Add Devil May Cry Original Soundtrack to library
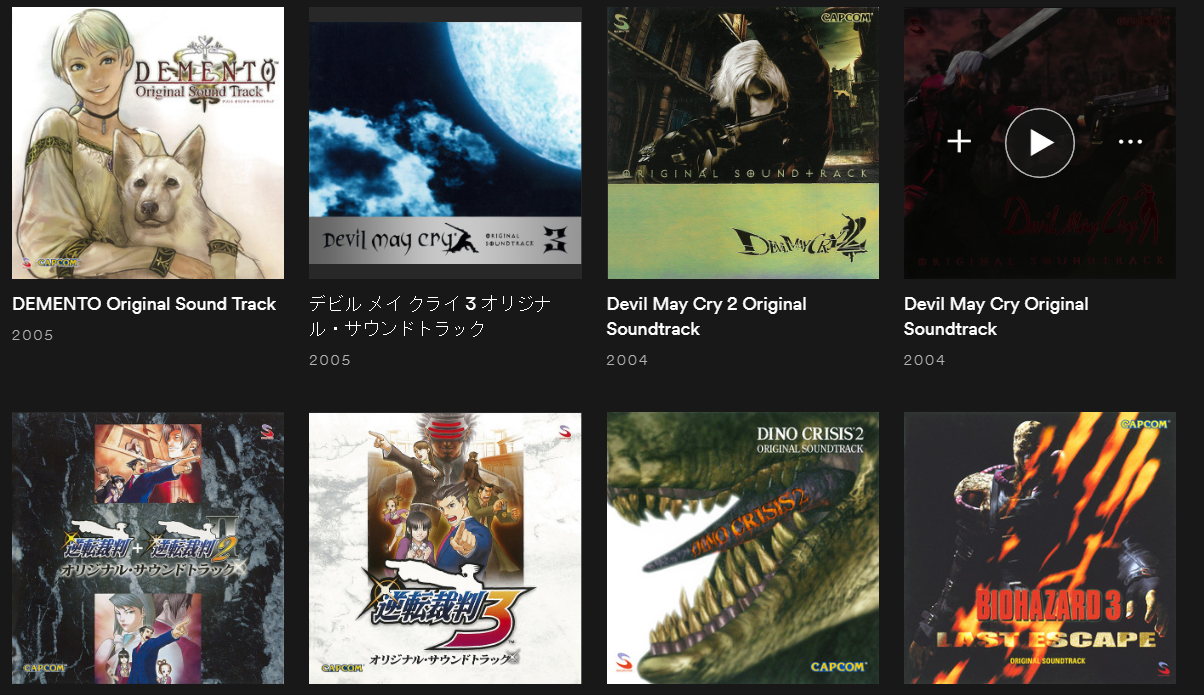 [959, 142]
